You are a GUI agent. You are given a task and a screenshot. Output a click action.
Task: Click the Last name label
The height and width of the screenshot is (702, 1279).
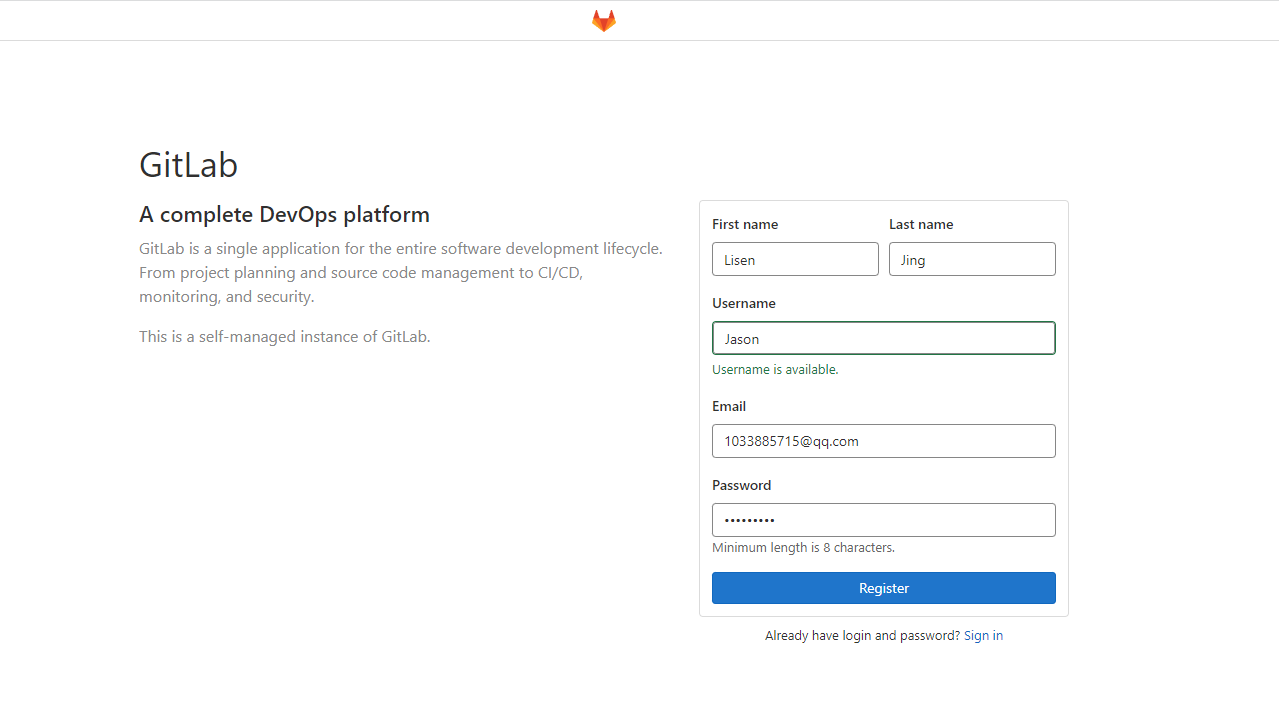pos(921,224)
